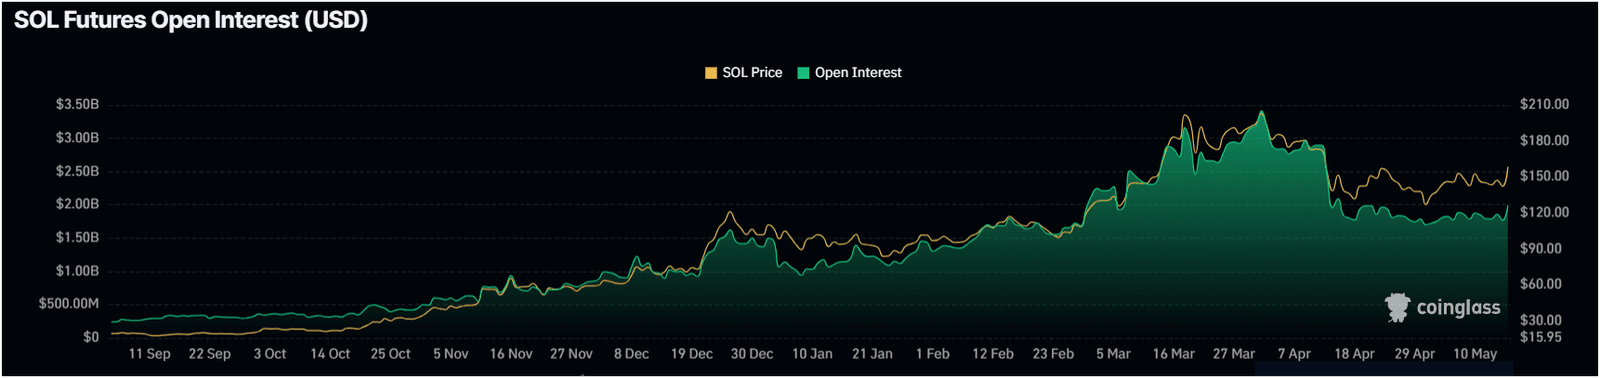Image resolution: width=1600 pixels, height=378 pixels.
Task: Pick the 5 Mar date label
Action: coord(1113,354)
